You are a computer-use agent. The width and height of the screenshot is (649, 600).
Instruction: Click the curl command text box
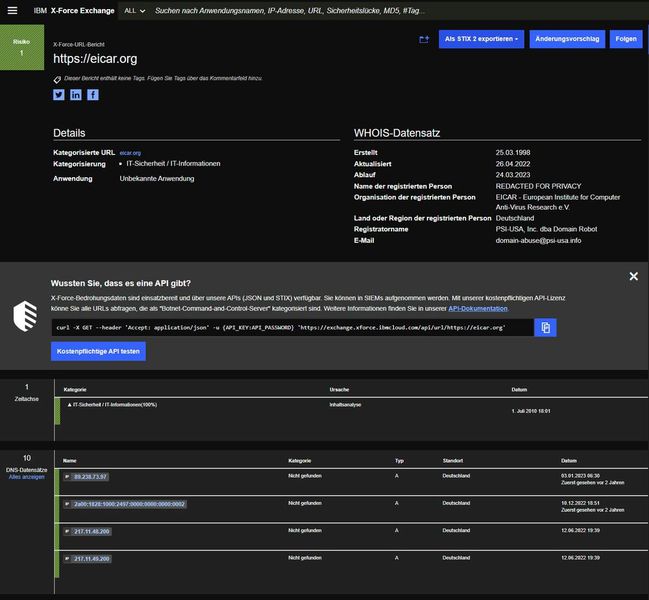pos(292,327)
